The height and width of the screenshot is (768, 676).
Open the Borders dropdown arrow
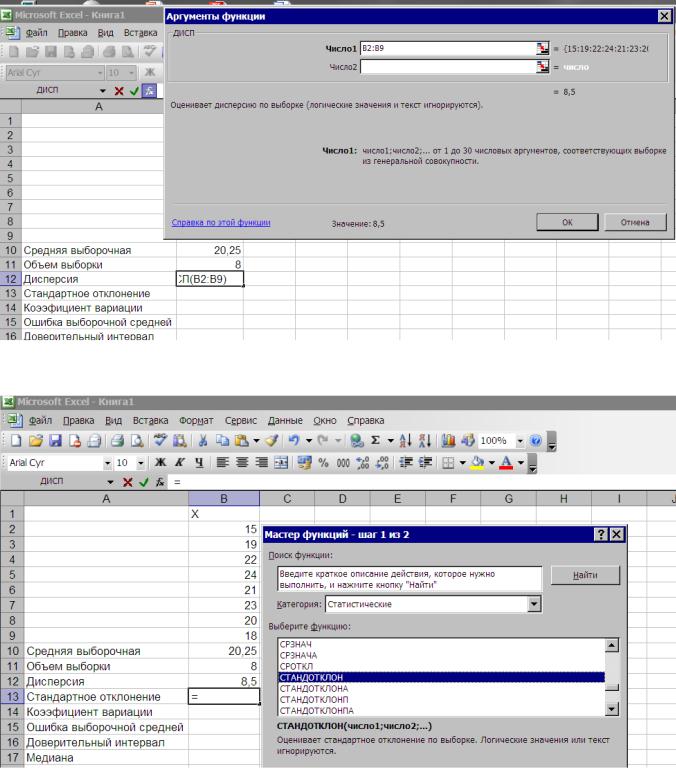pyautogui.click(x=462, y=462)
